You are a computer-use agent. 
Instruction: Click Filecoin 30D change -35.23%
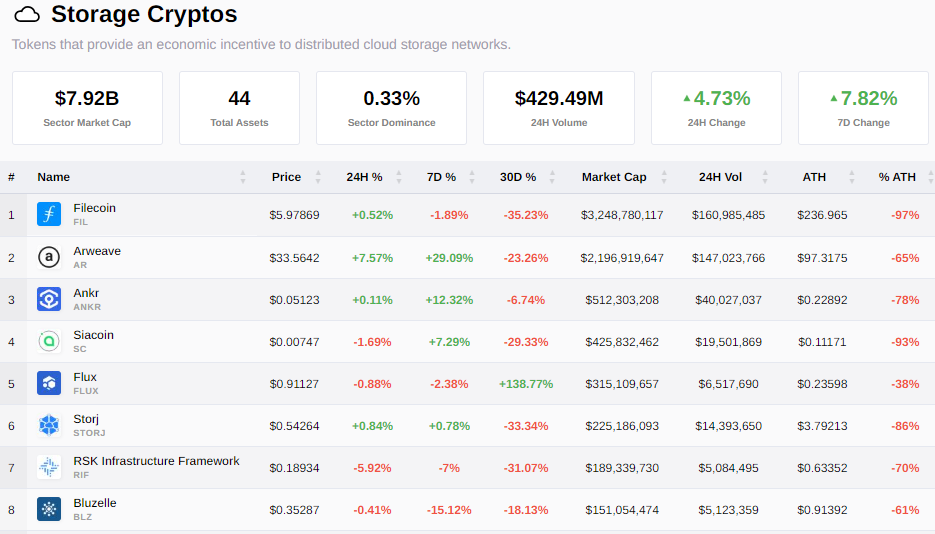pyautogui.click(x=526, y=215)
